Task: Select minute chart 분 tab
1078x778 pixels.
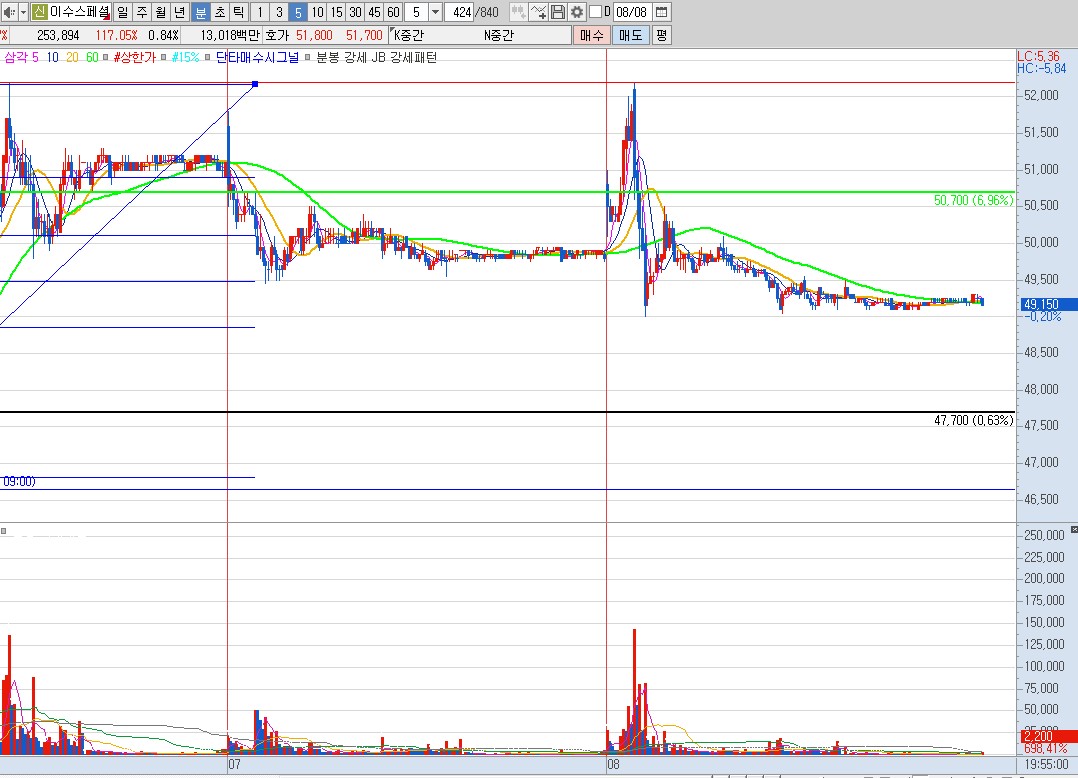Action: 201,12
